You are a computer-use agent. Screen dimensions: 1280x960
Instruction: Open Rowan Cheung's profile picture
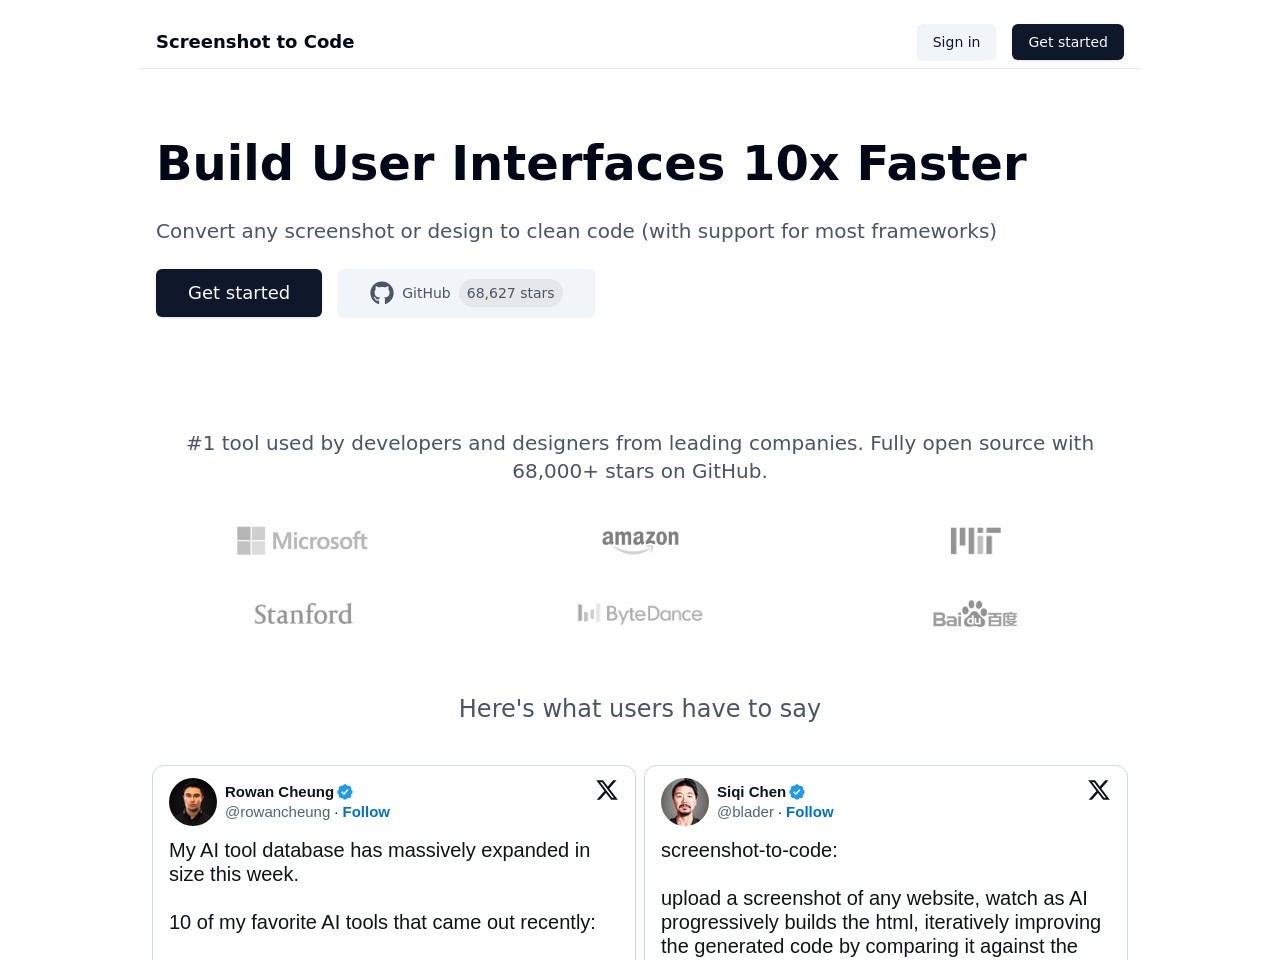193,801
